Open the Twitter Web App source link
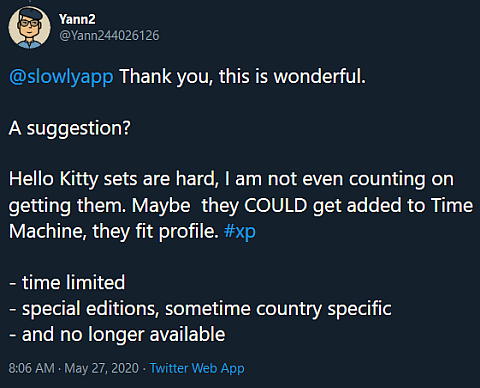 (x=197, y=368)
